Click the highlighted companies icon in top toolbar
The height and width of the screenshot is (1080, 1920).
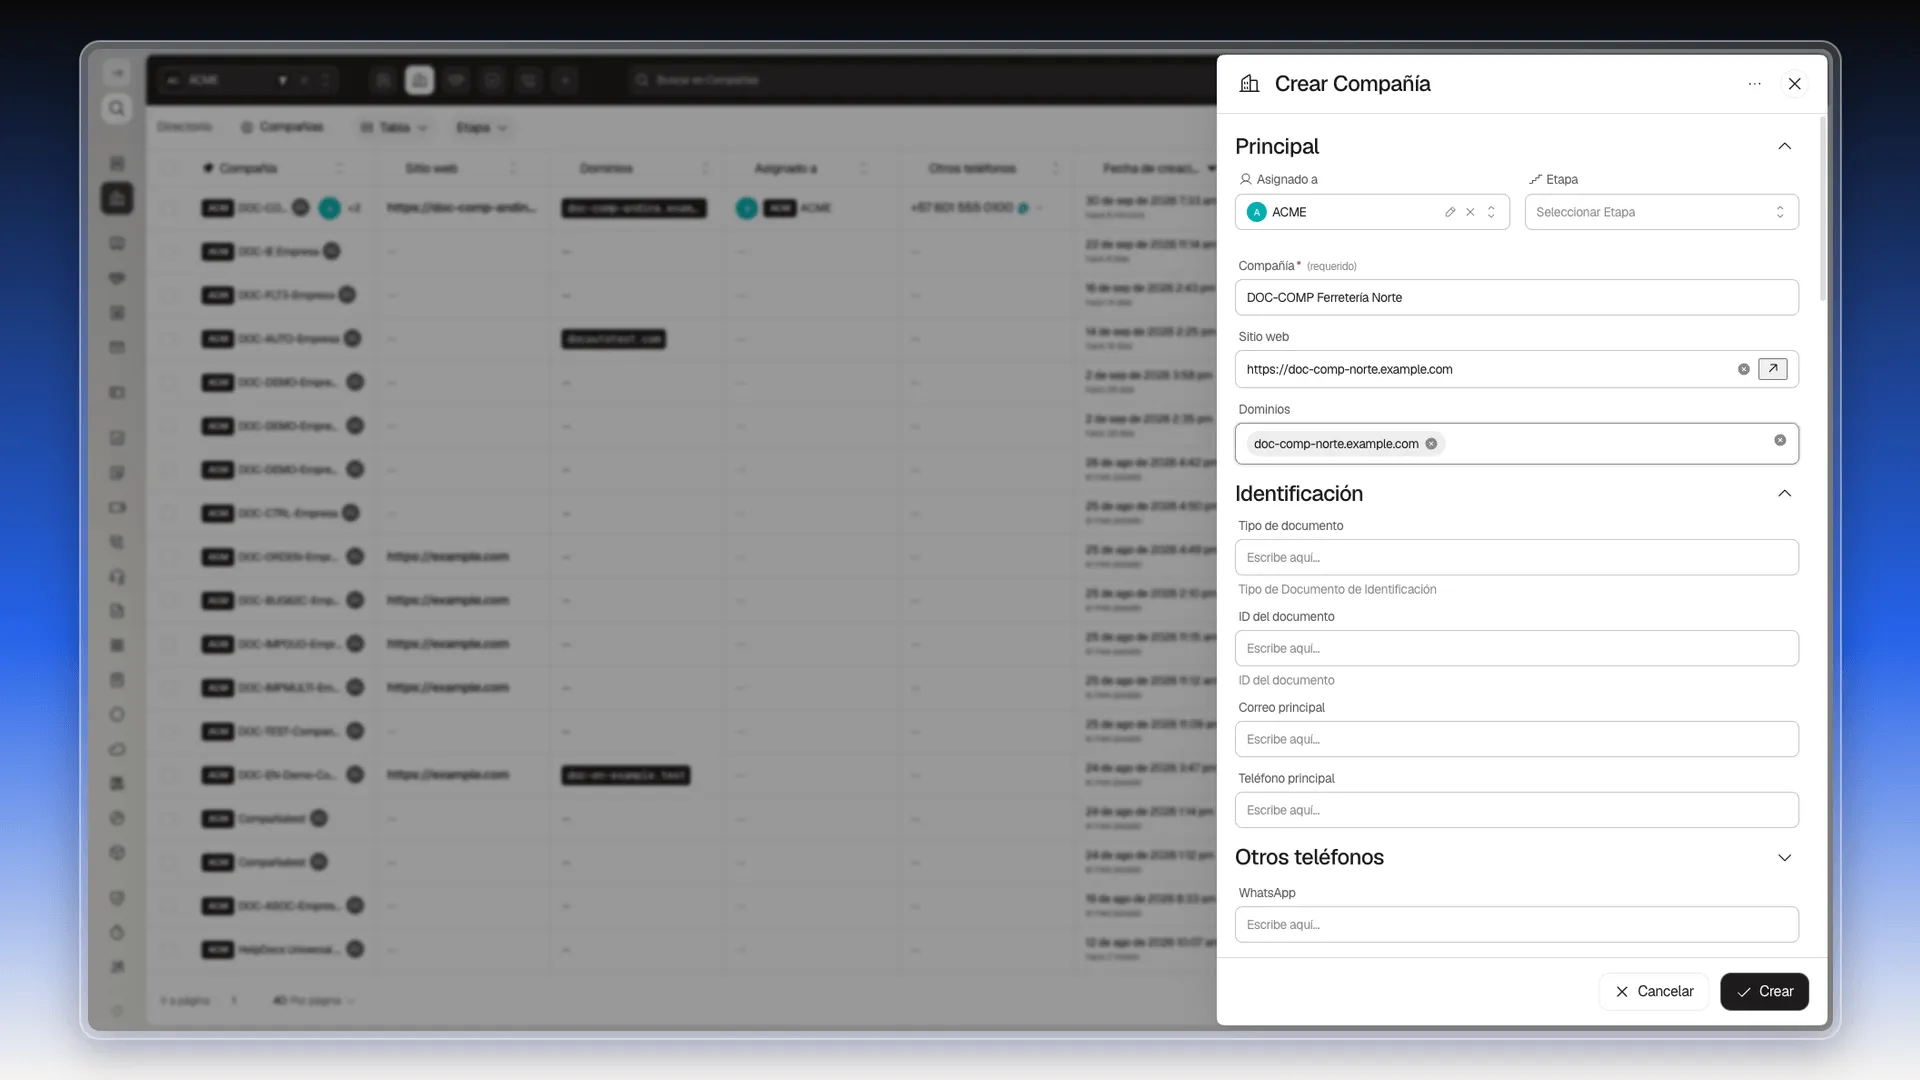[419, 80]
